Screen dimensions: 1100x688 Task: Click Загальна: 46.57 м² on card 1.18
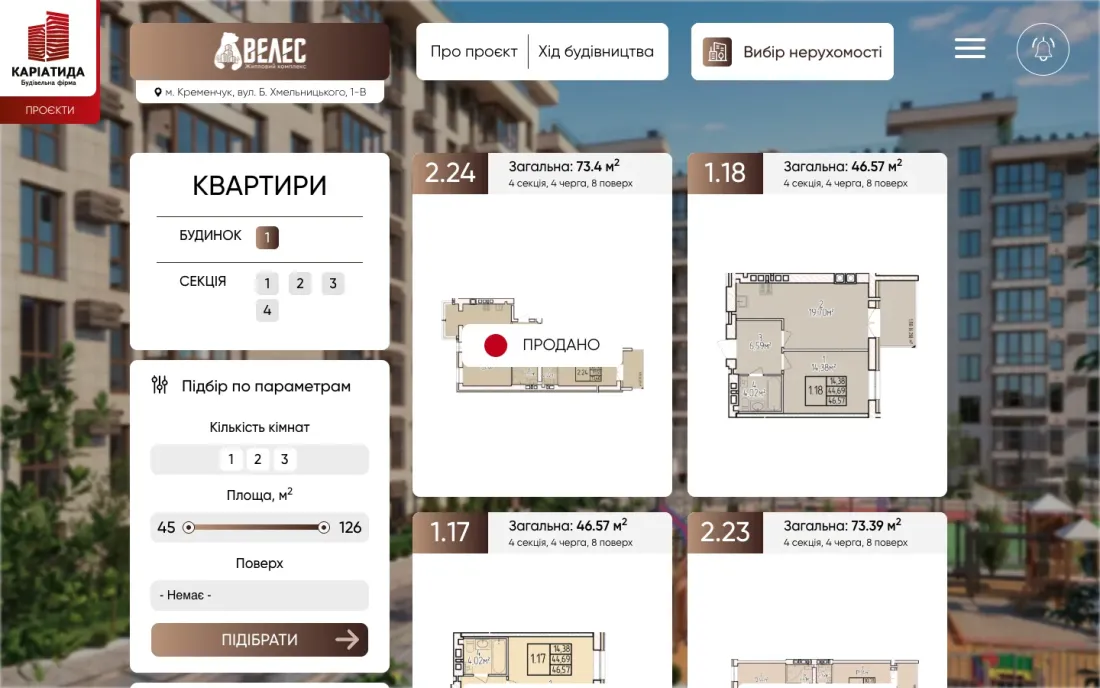click(x=843, y=166)
